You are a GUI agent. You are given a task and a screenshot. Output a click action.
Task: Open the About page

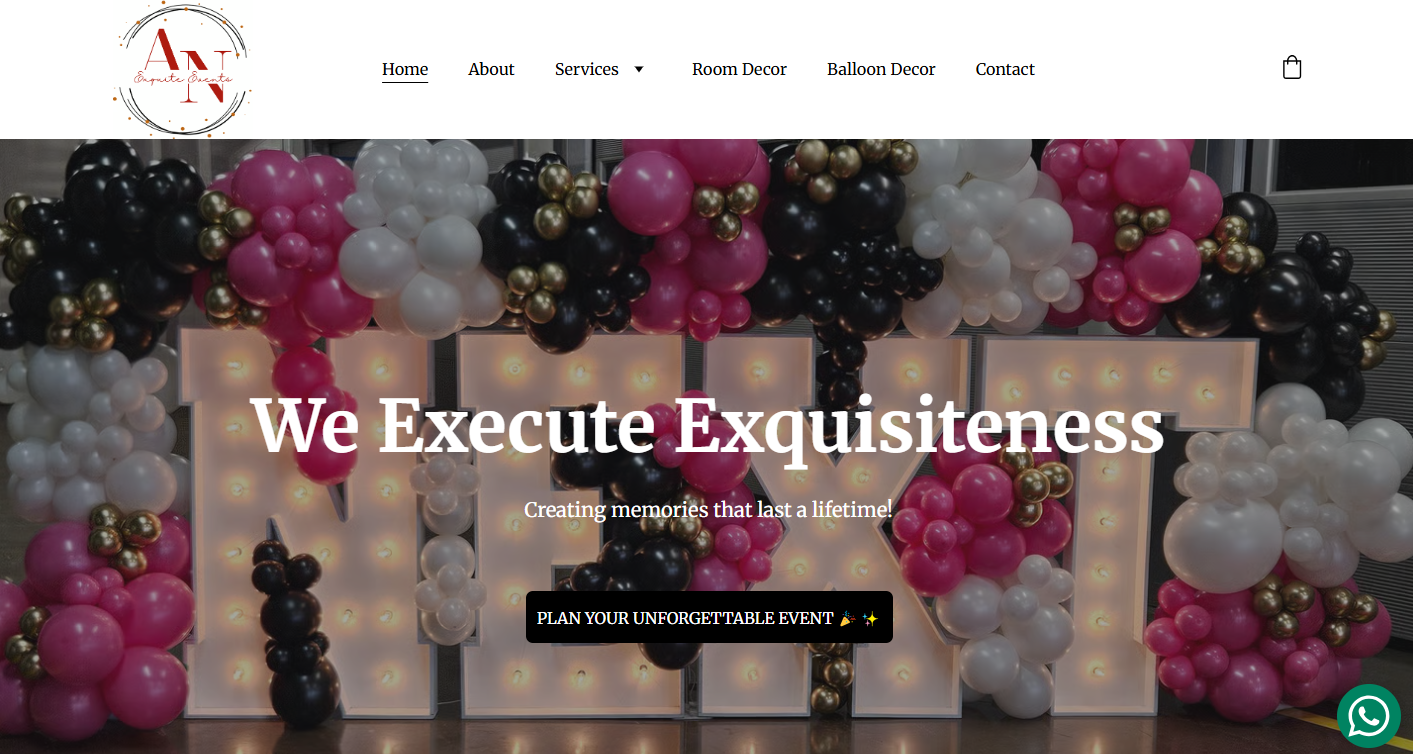[491, 69]
